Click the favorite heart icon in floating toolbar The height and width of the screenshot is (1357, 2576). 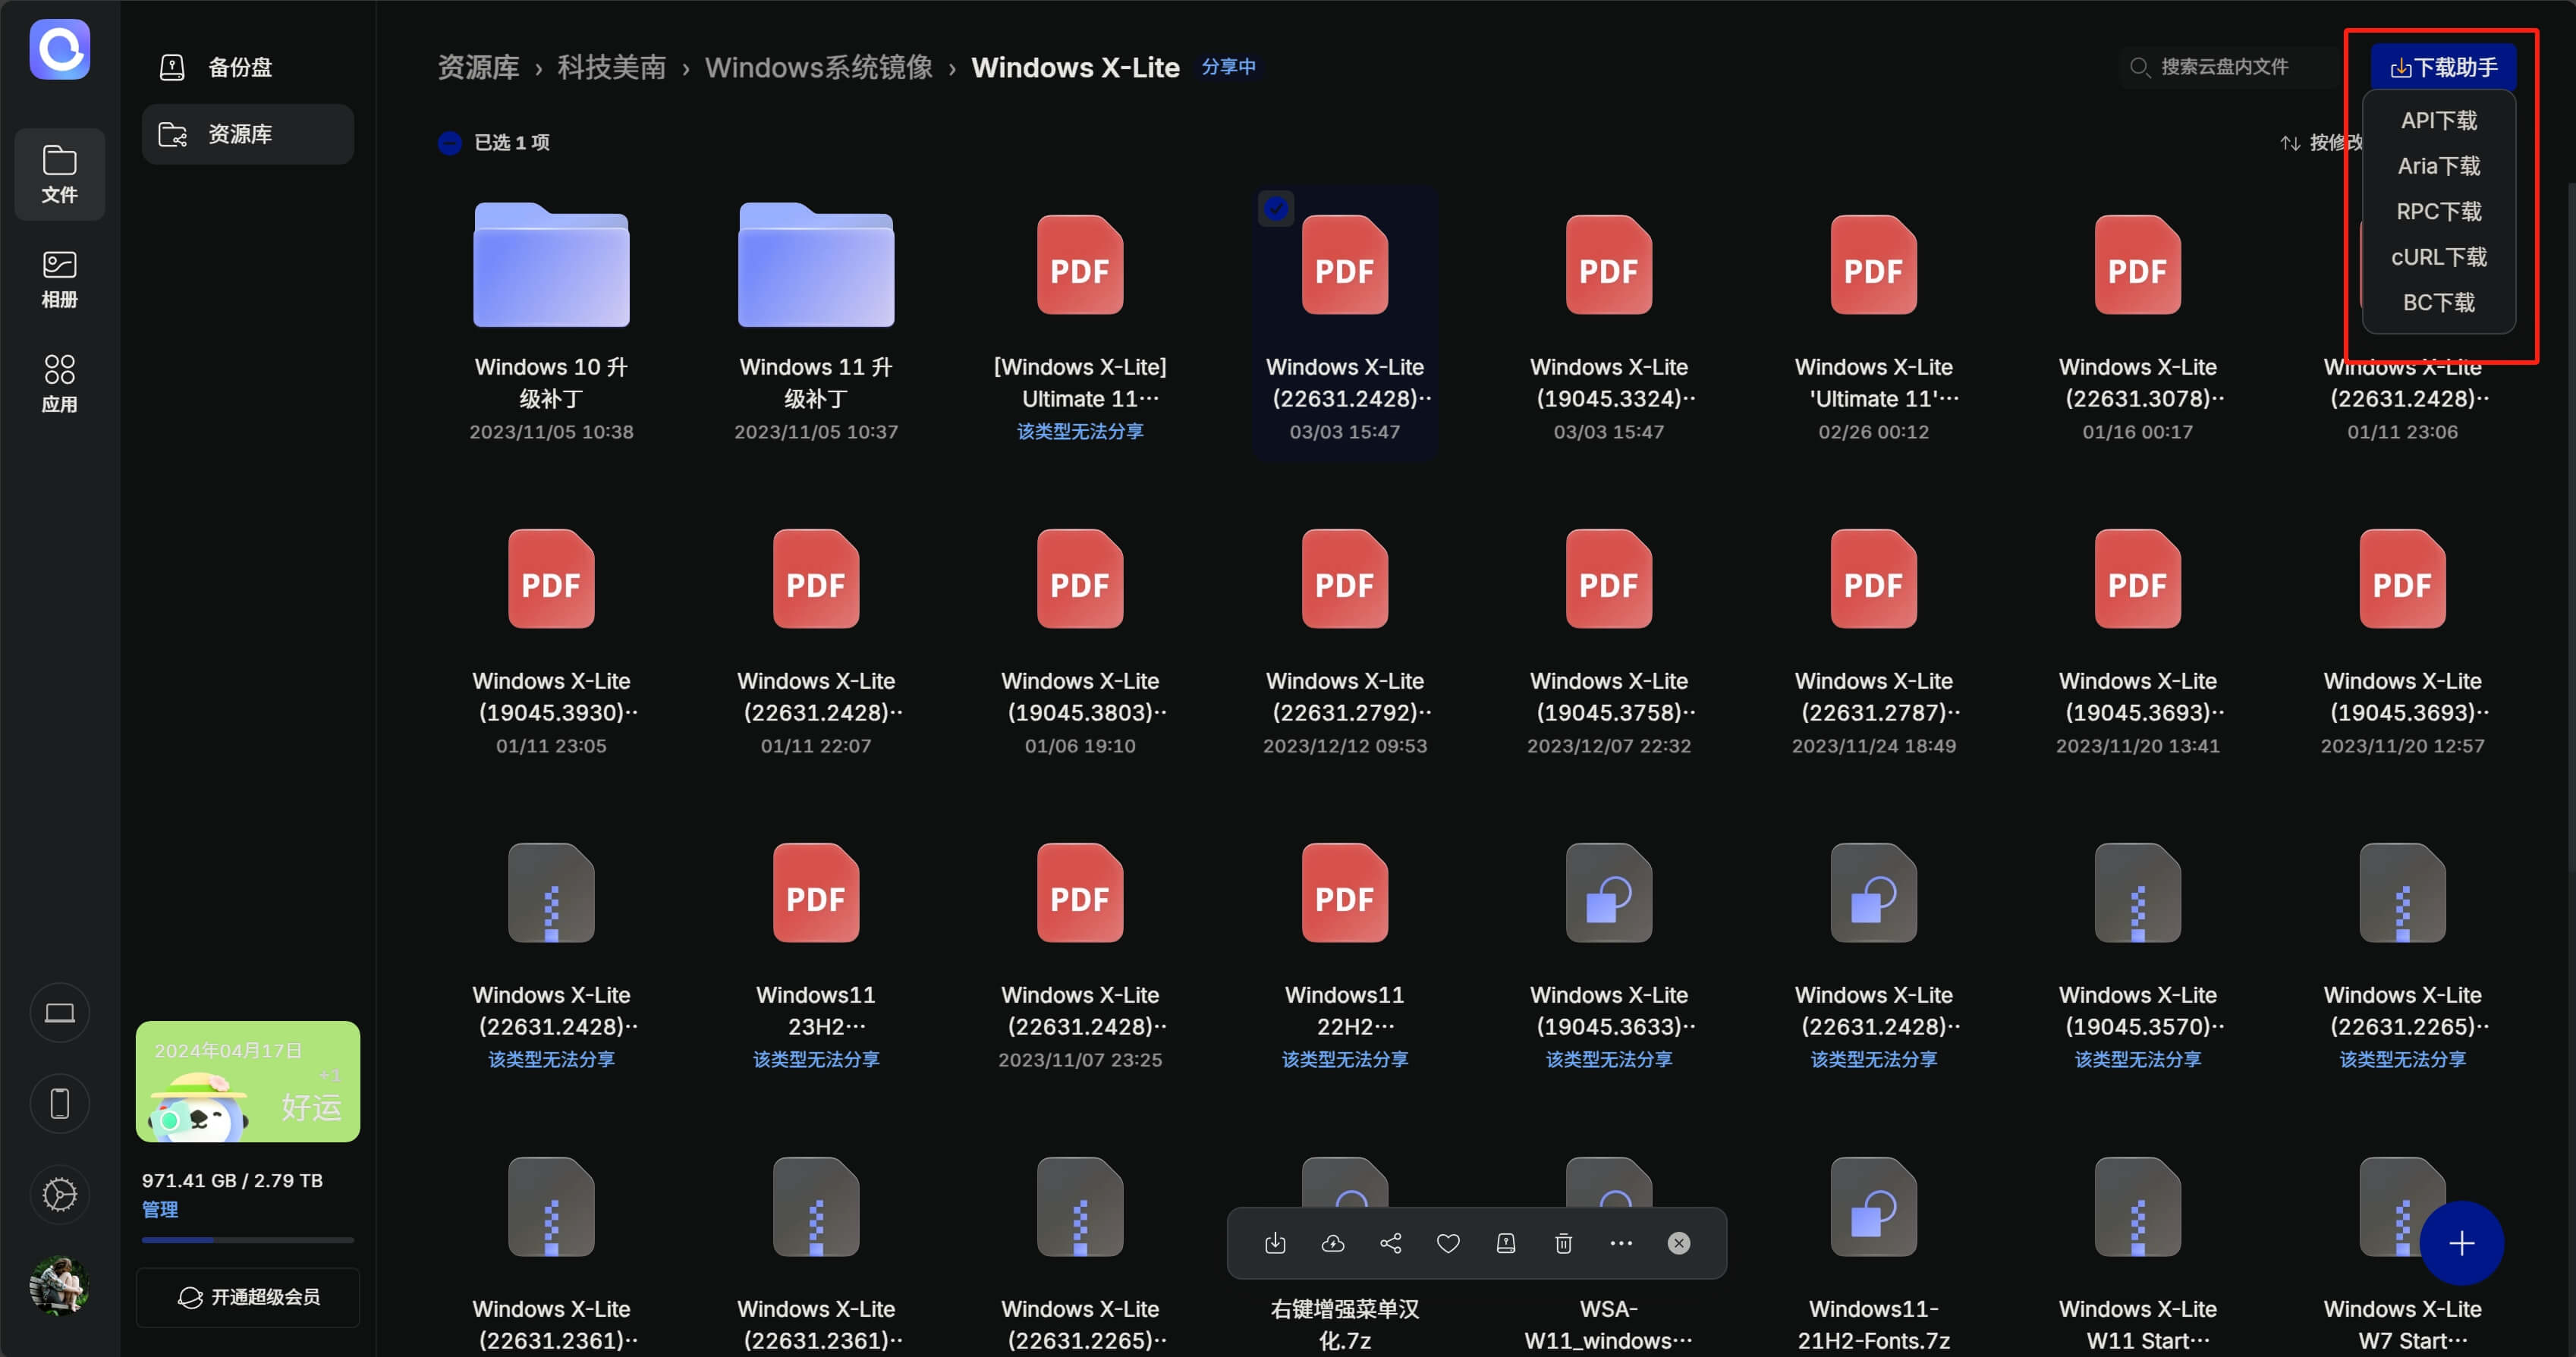(x=1448, y=1243)
